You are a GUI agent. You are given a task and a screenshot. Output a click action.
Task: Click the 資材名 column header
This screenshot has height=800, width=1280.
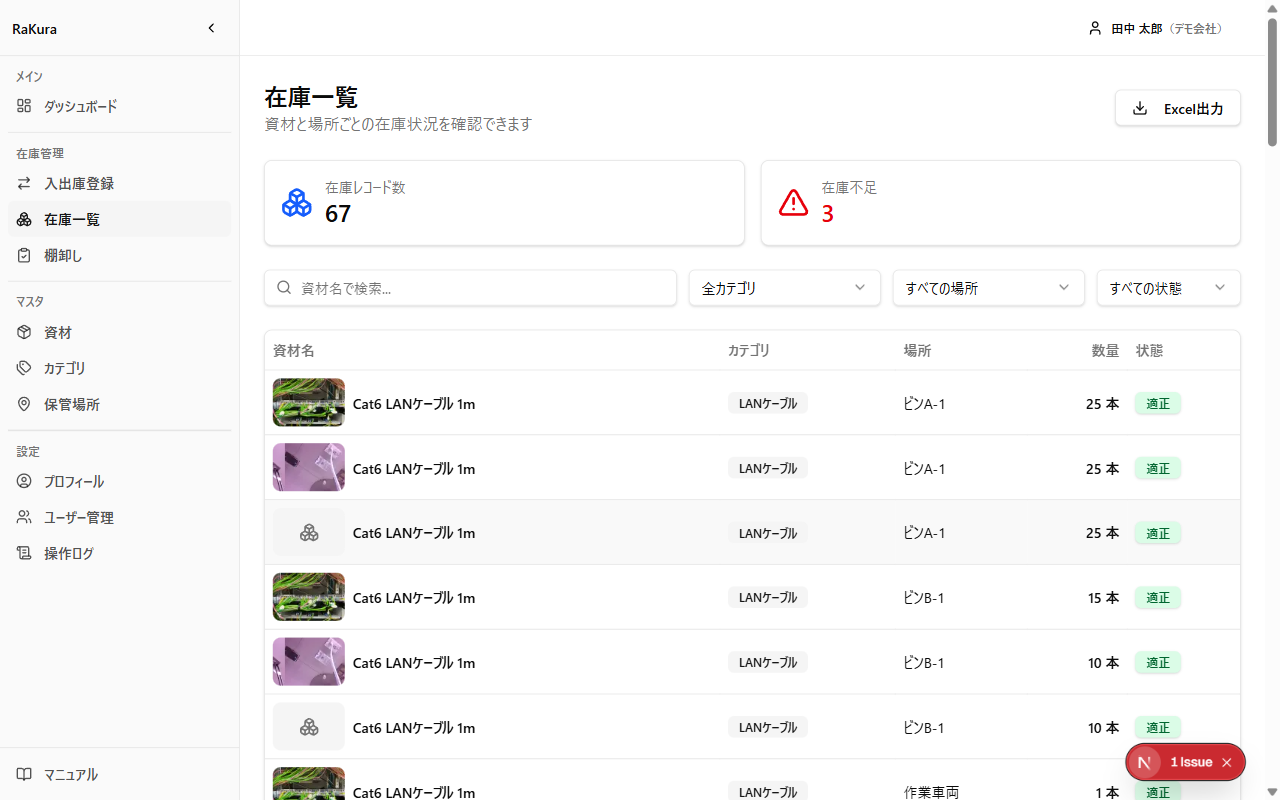294,351
